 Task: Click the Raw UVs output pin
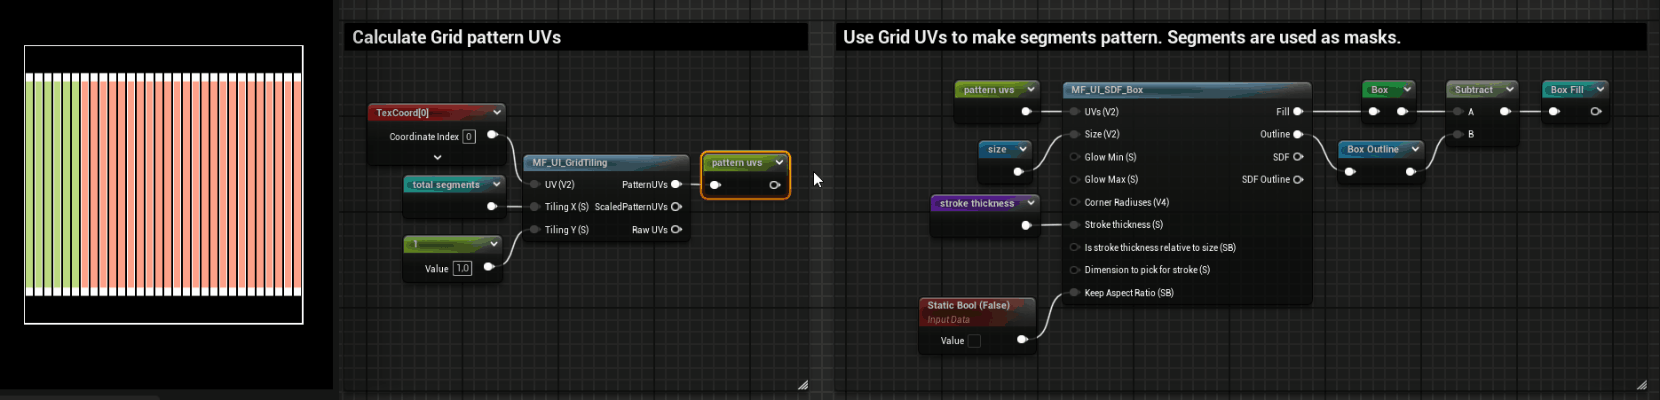(x=677, y=230)
